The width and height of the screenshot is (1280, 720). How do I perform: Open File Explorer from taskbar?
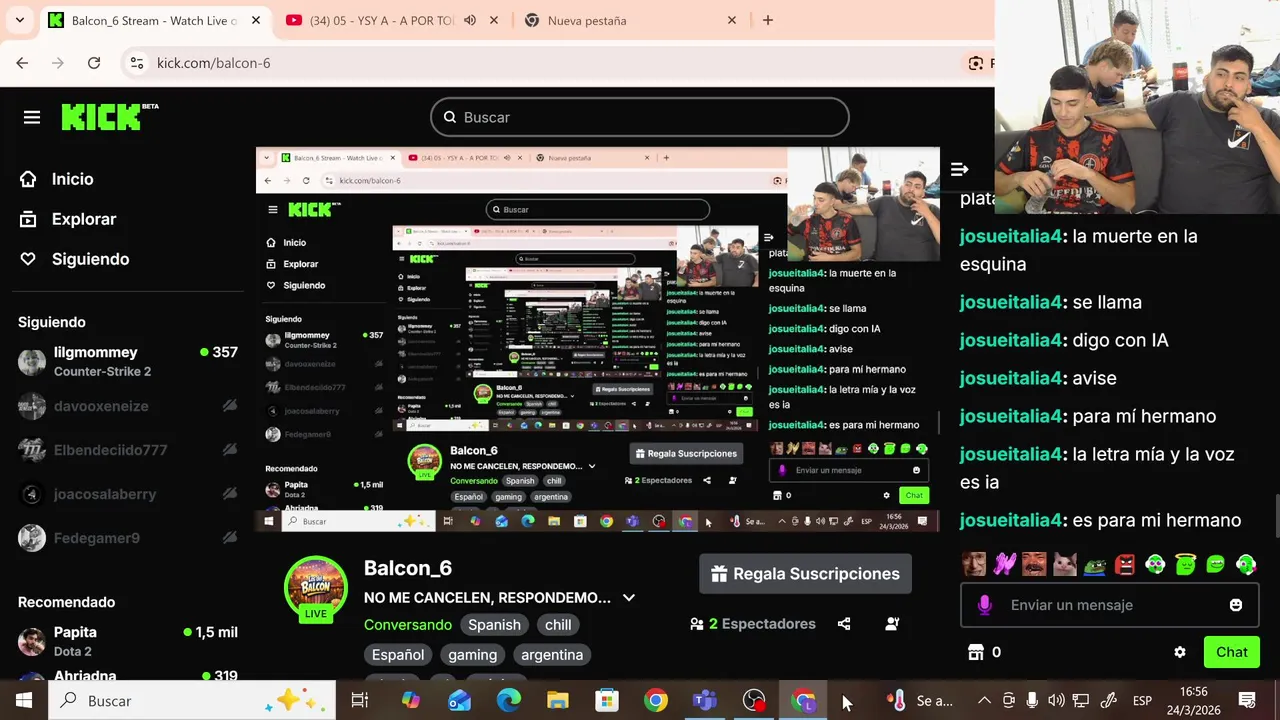(x=558, y=701)
